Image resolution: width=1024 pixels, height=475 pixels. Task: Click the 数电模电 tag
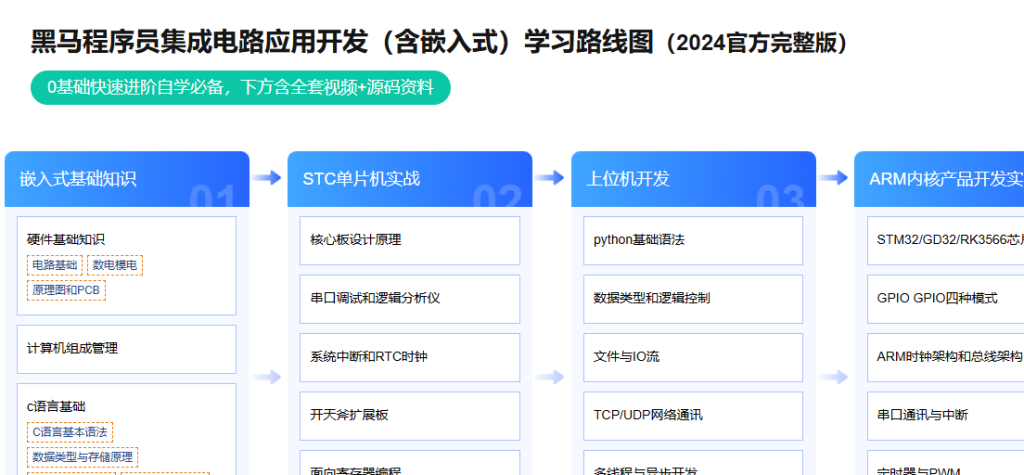tap(114, 265)
